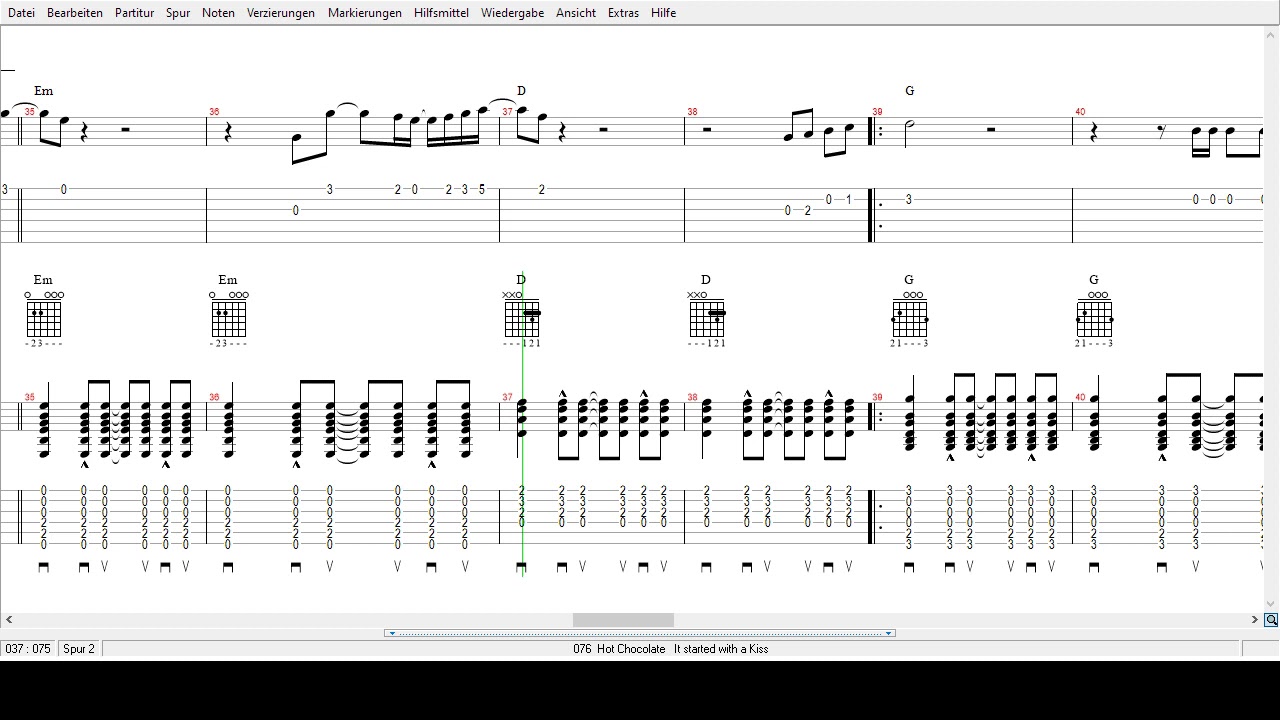Open the Partitur menu

pyautogui.click(x=134, y=13)
